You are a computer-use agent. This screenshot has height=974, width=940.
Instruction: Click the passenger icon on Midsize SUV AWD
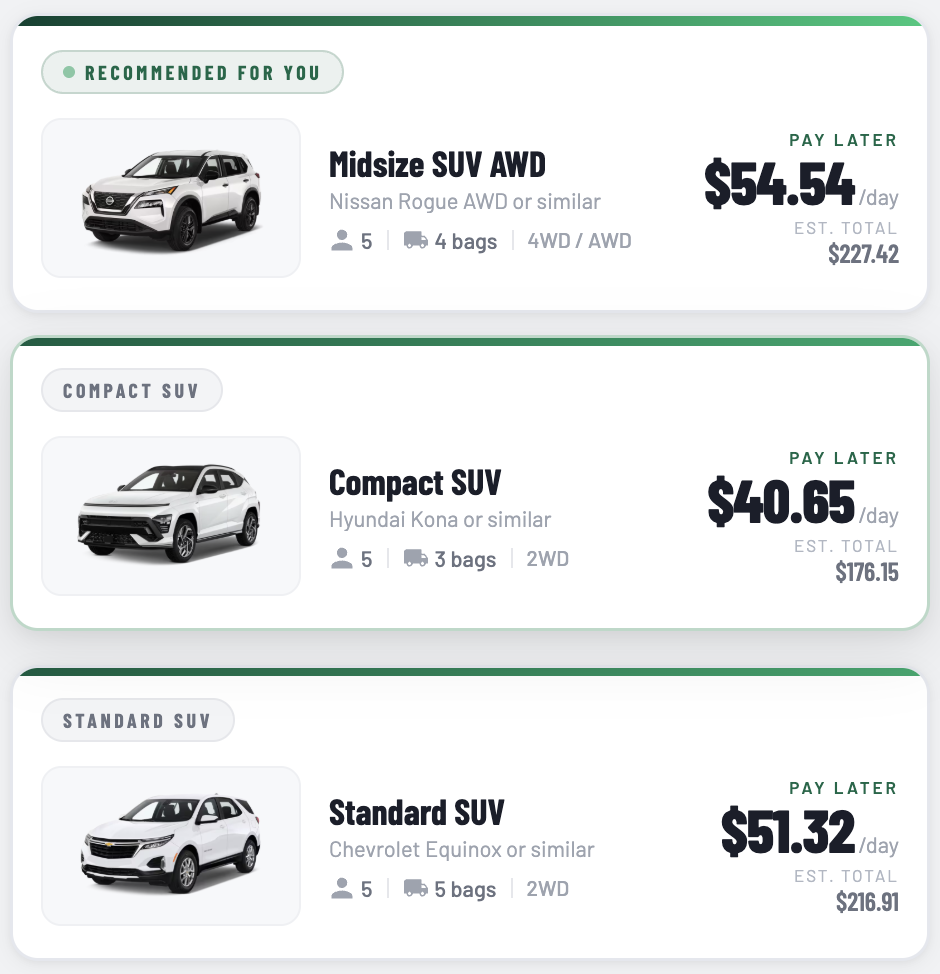(x=342, y=240)
